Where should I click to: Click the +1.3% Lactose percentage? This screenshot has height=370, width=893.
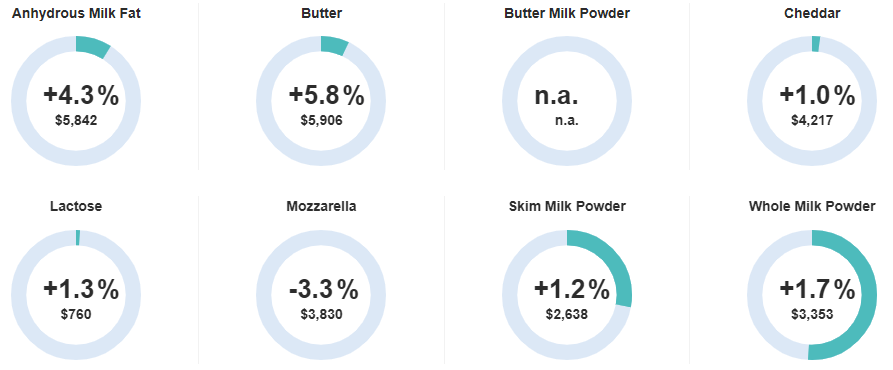[x=81, y=290]
